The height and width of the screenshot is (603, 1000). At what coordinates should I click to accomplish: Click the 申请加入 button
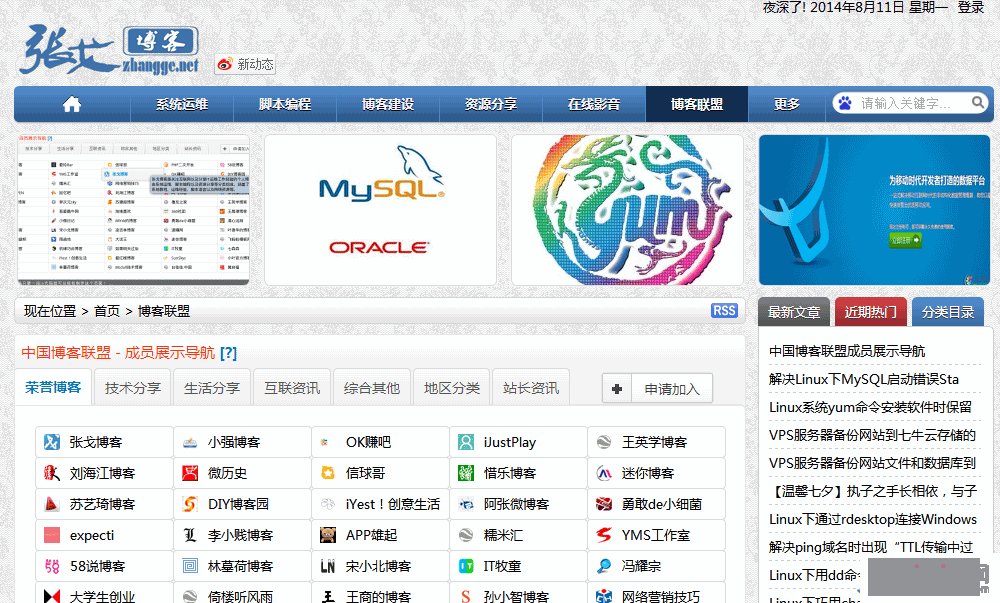pos(672,389)
